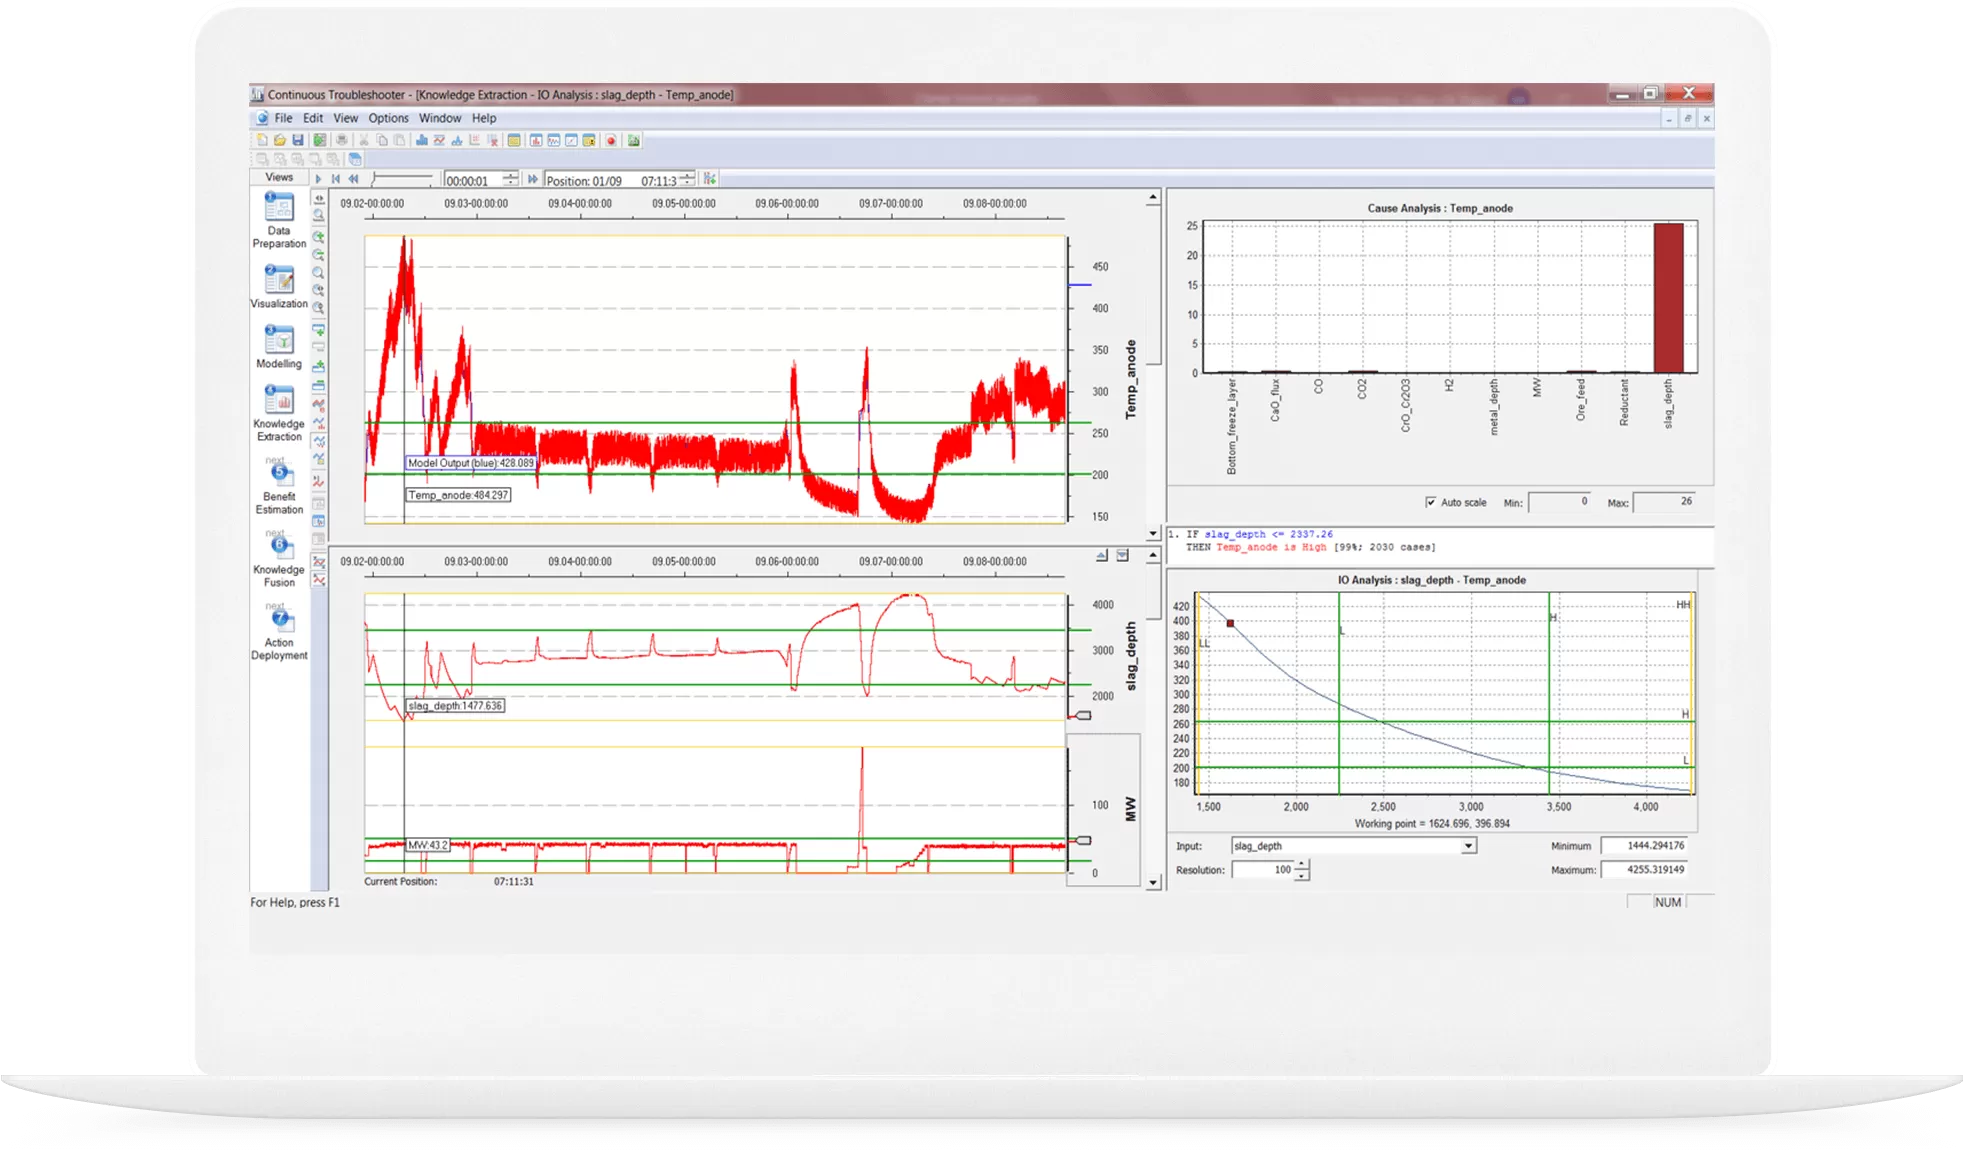Click the Copy toolbar icon
Screen dimensions: 1966x1151
point(382,140)
